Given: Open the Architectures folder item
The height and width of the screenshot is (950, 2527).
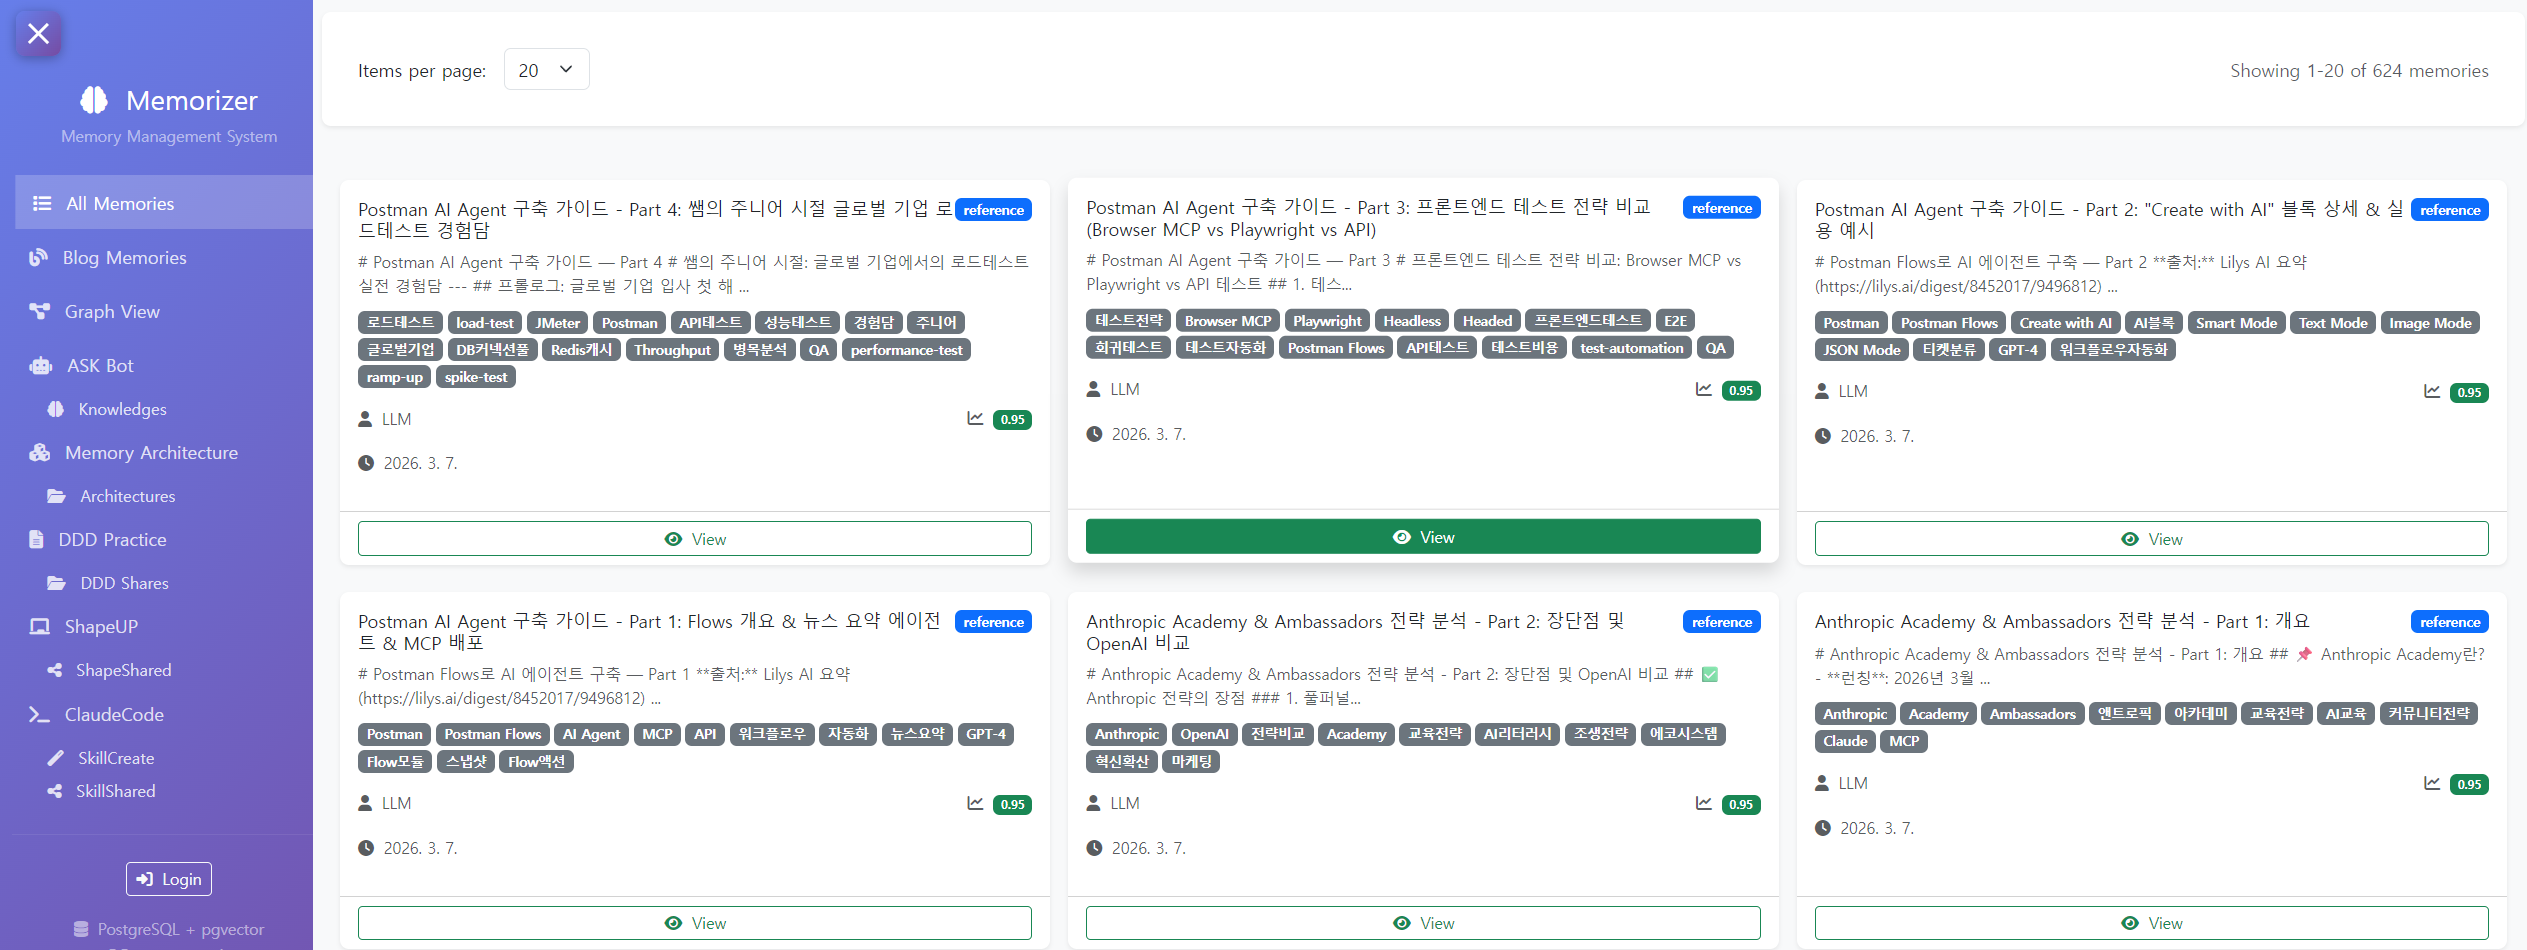Looking at the screenshot, I should point(127,497).
